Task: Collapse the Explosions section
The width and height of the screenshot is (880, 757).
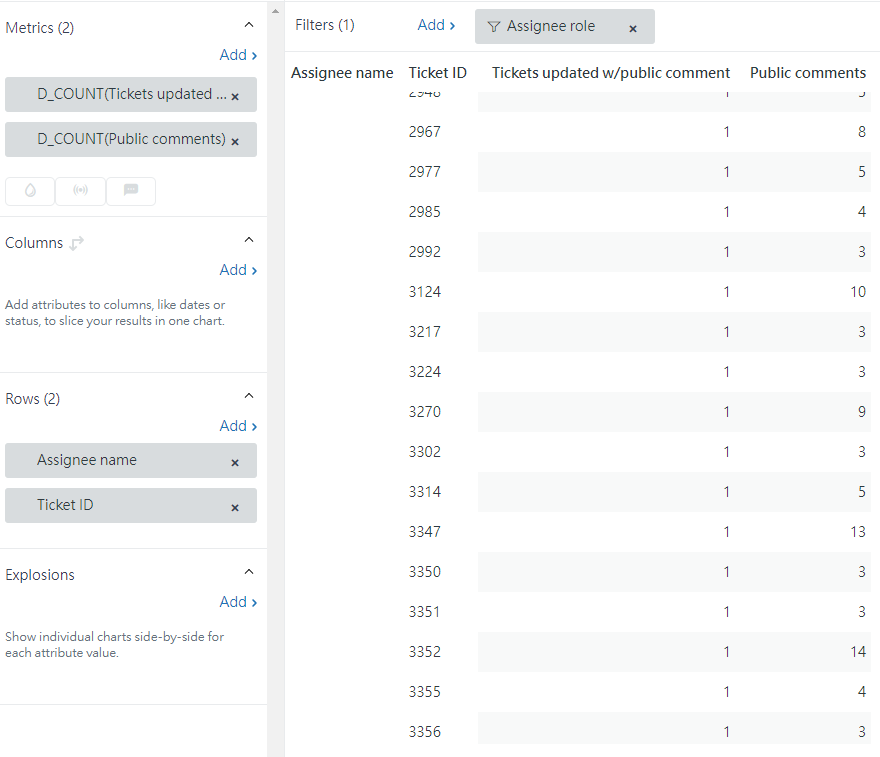Action: point(249,572)
